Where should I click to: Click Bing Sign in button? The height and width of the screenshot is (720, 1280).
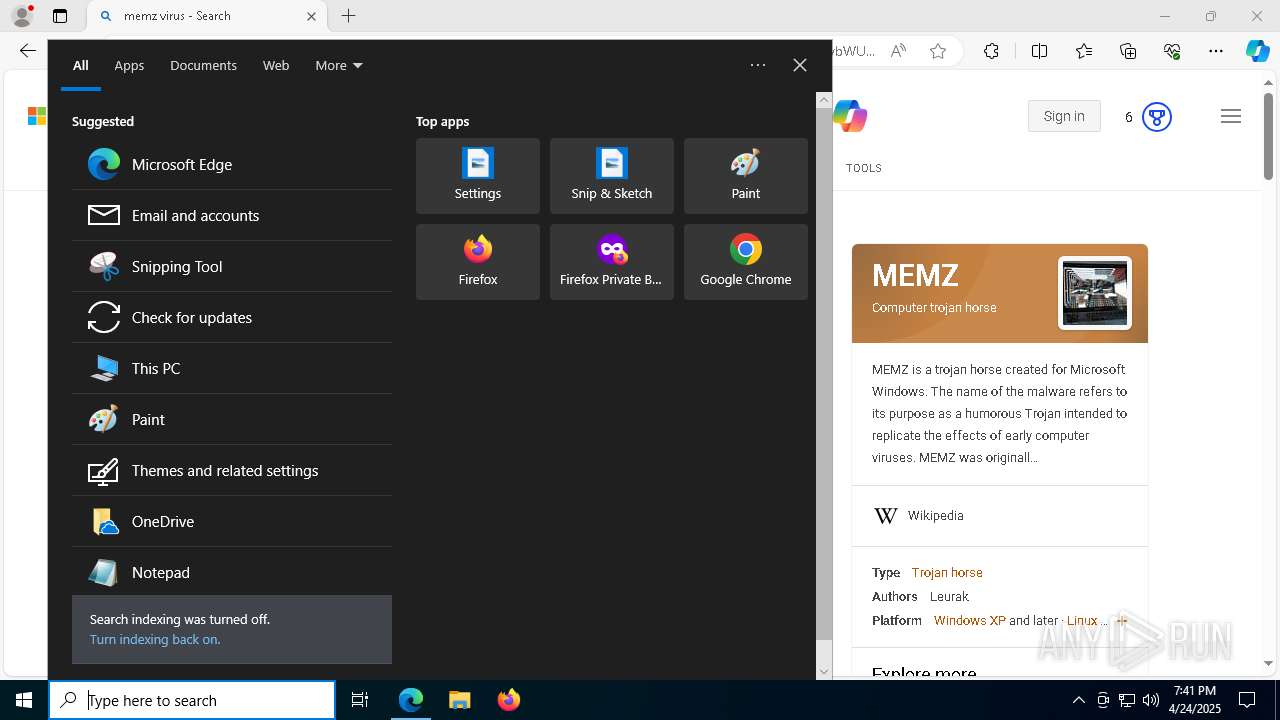point(1064,116)
